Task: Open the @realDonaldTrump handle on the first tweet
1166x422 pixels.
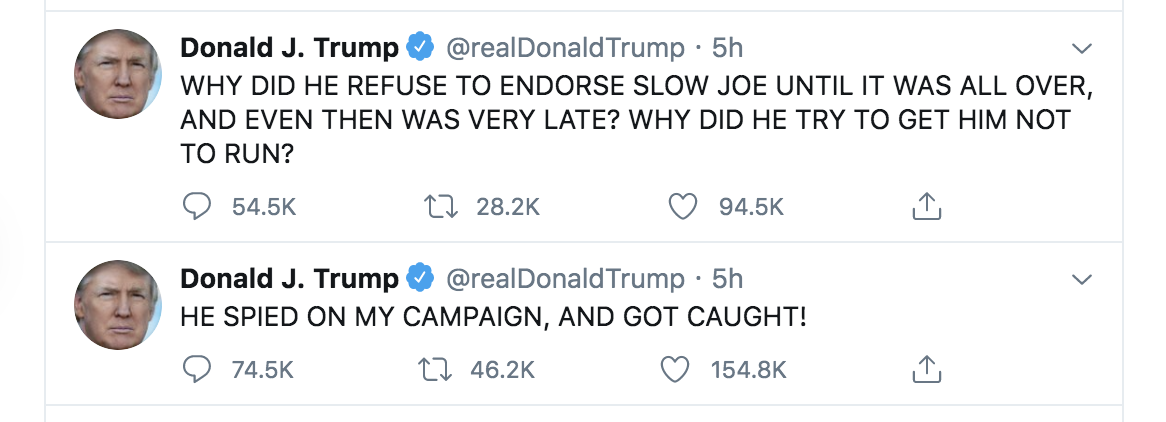Action: [564, 48]
